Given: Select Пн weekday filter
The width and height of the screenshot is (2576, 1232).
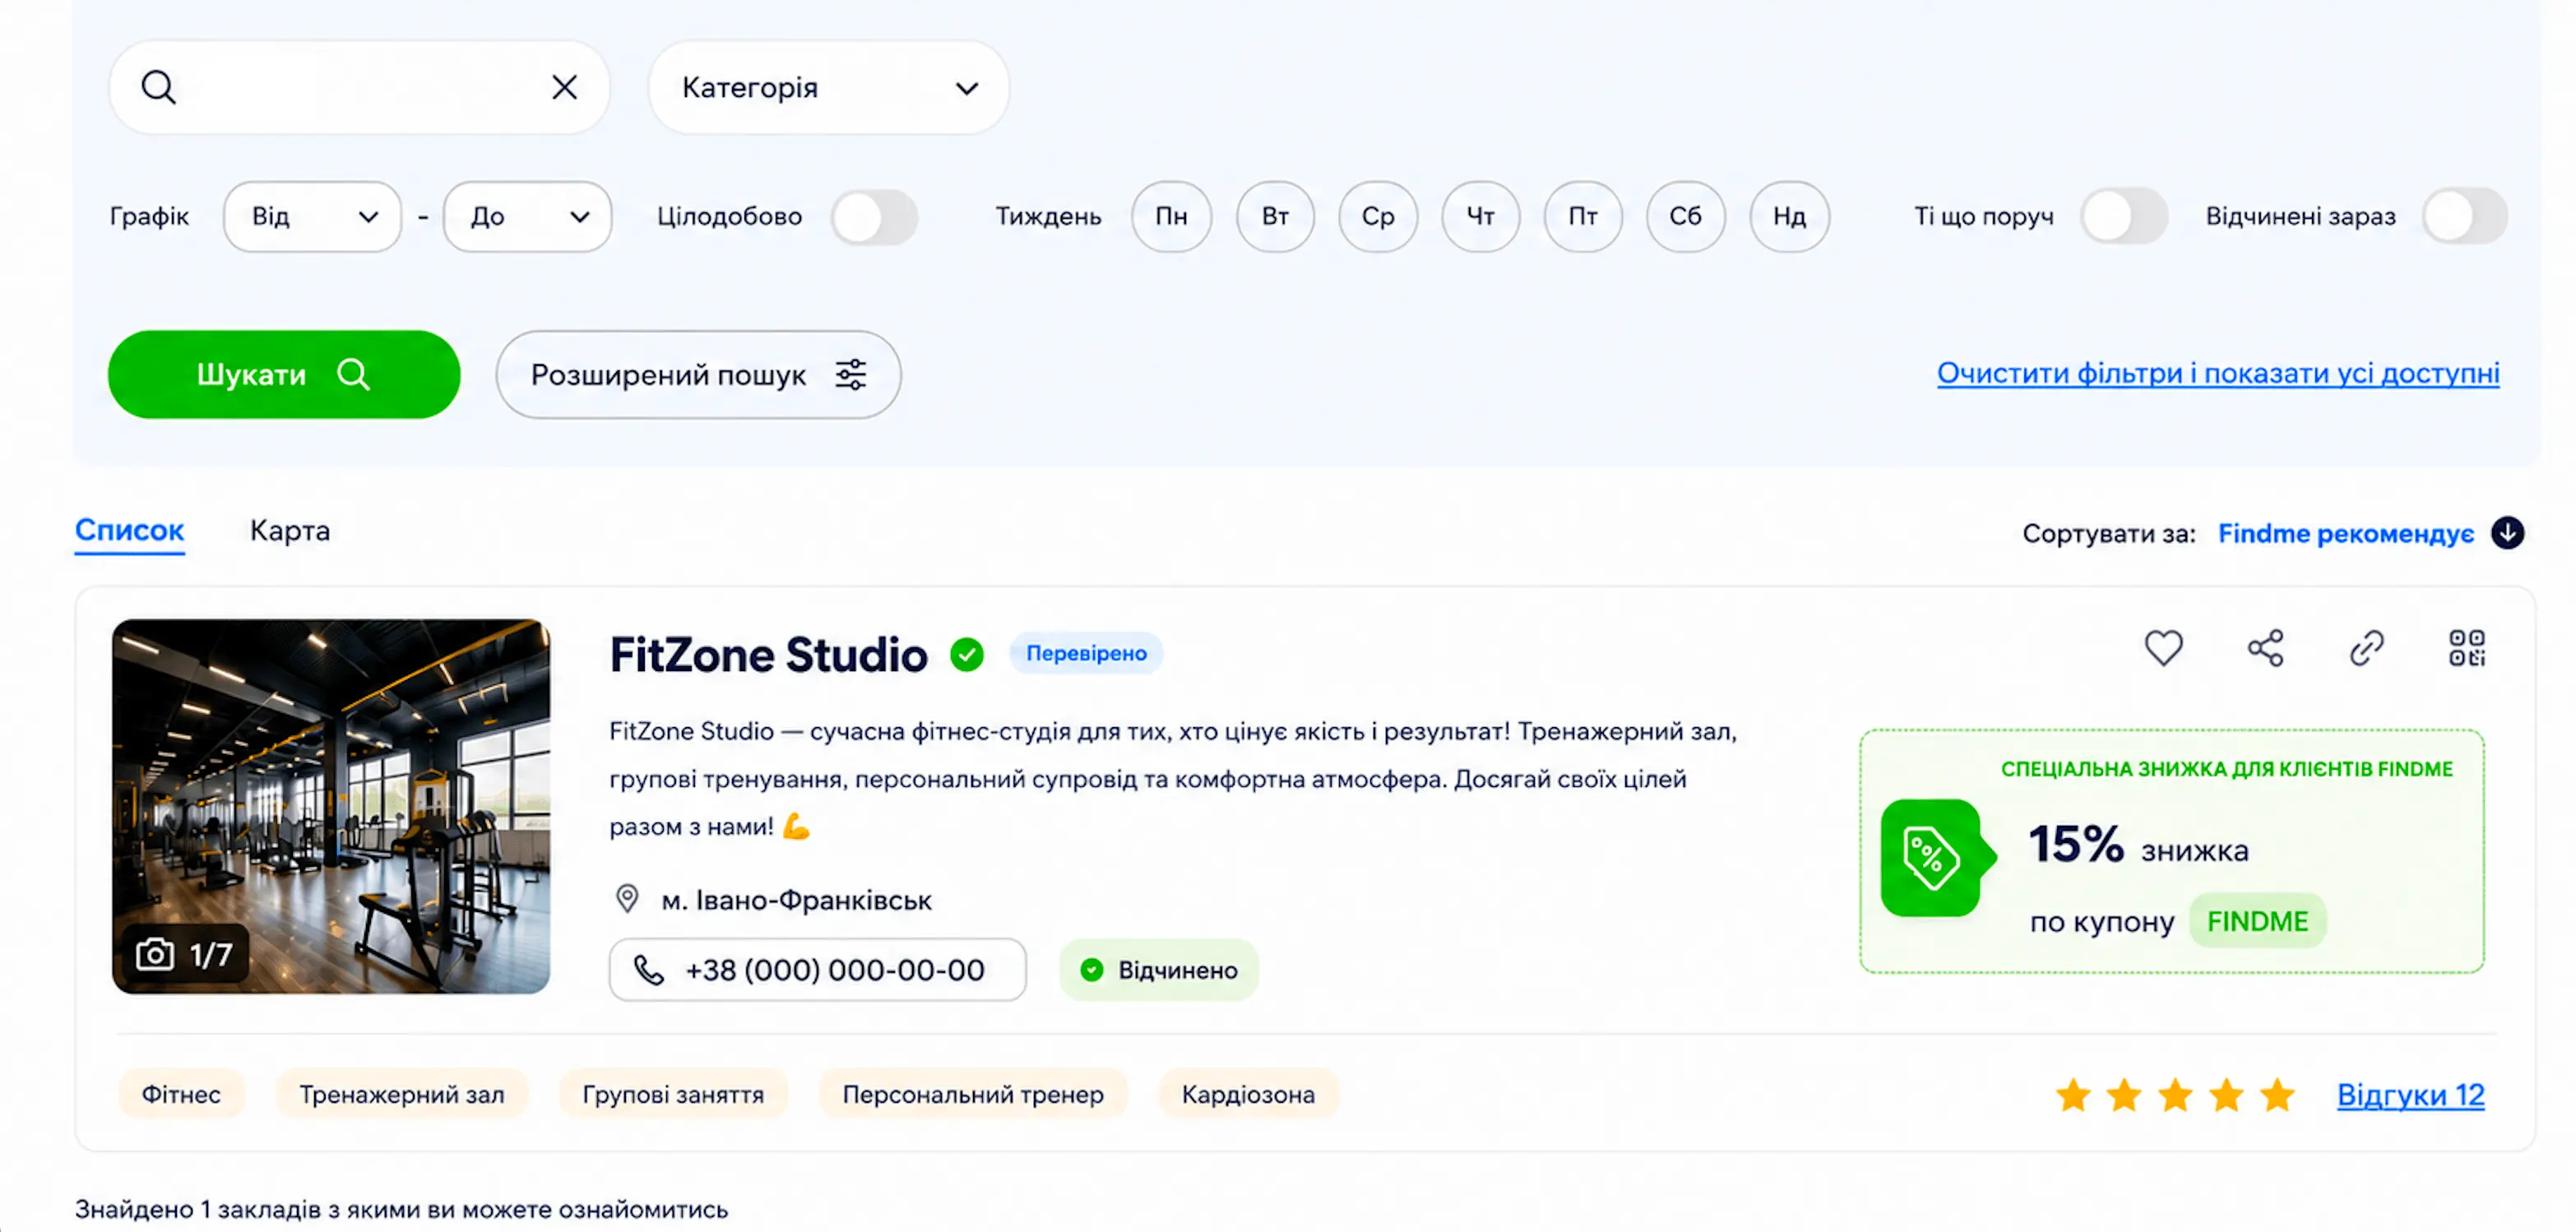Looking at the screenshot, I should pos(1171,216).
